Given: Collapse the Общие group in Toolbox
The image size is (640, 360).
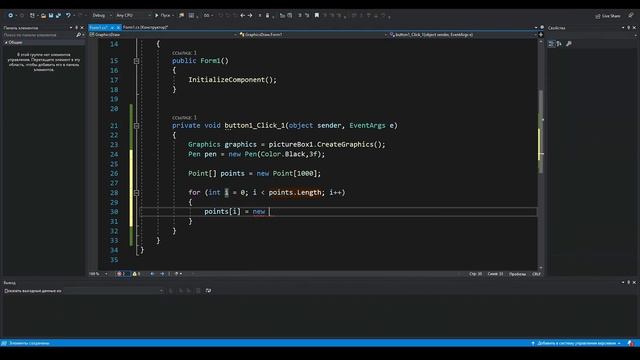Looking at the screenshot, I should pyautogui.click(x=6, y=42).
